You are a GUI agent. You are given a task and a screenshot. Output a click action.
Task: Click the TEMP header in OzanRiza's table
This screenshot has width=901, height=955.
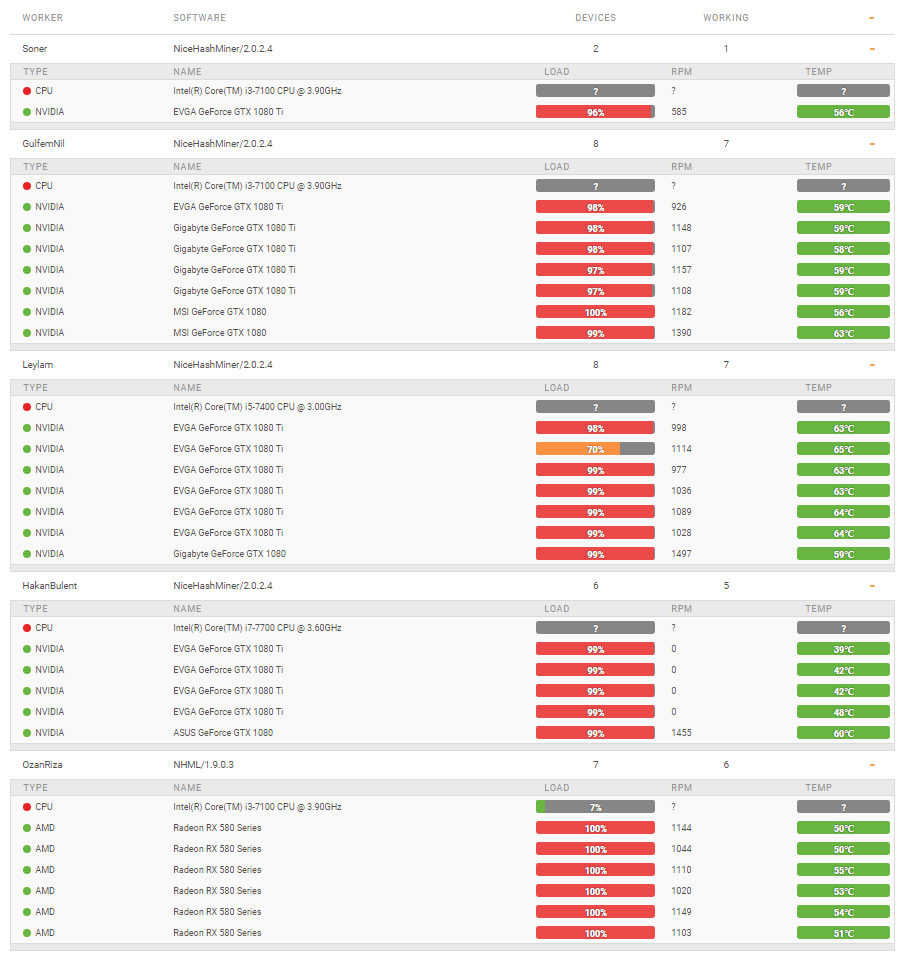coord(818,788)
